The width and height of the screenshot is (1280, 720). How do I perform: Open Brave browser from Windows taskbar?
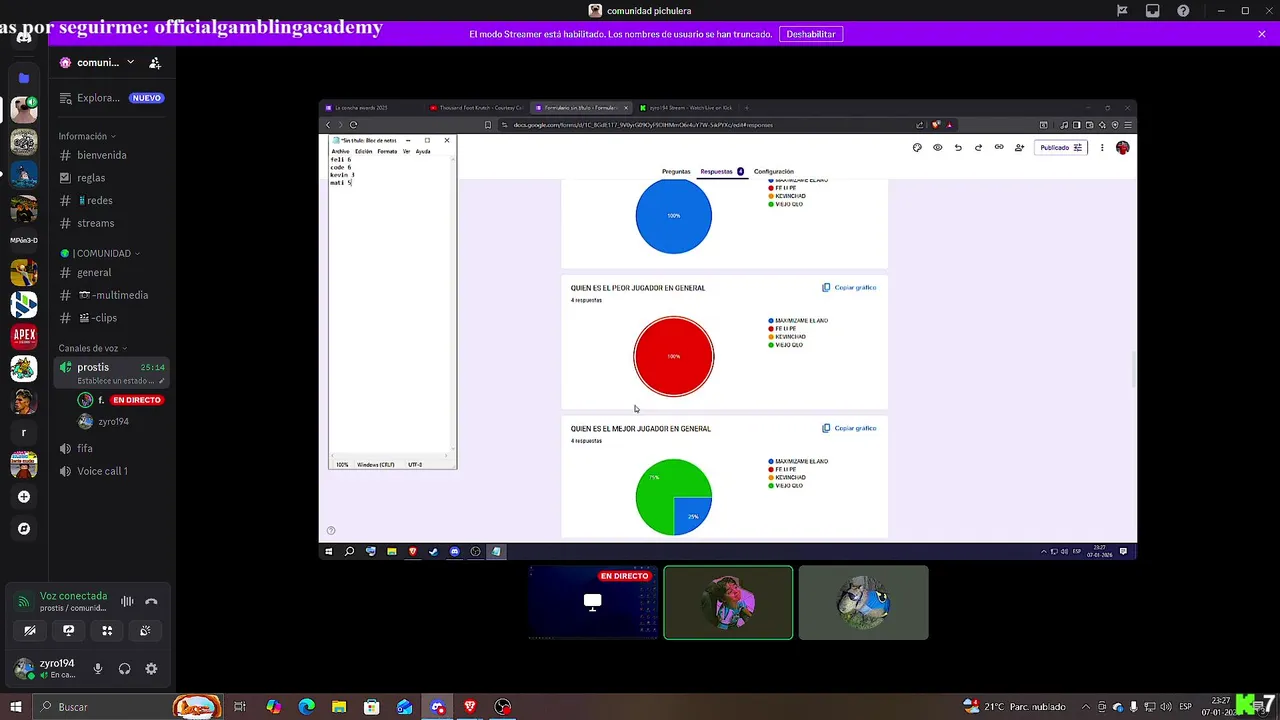[470, 707]
